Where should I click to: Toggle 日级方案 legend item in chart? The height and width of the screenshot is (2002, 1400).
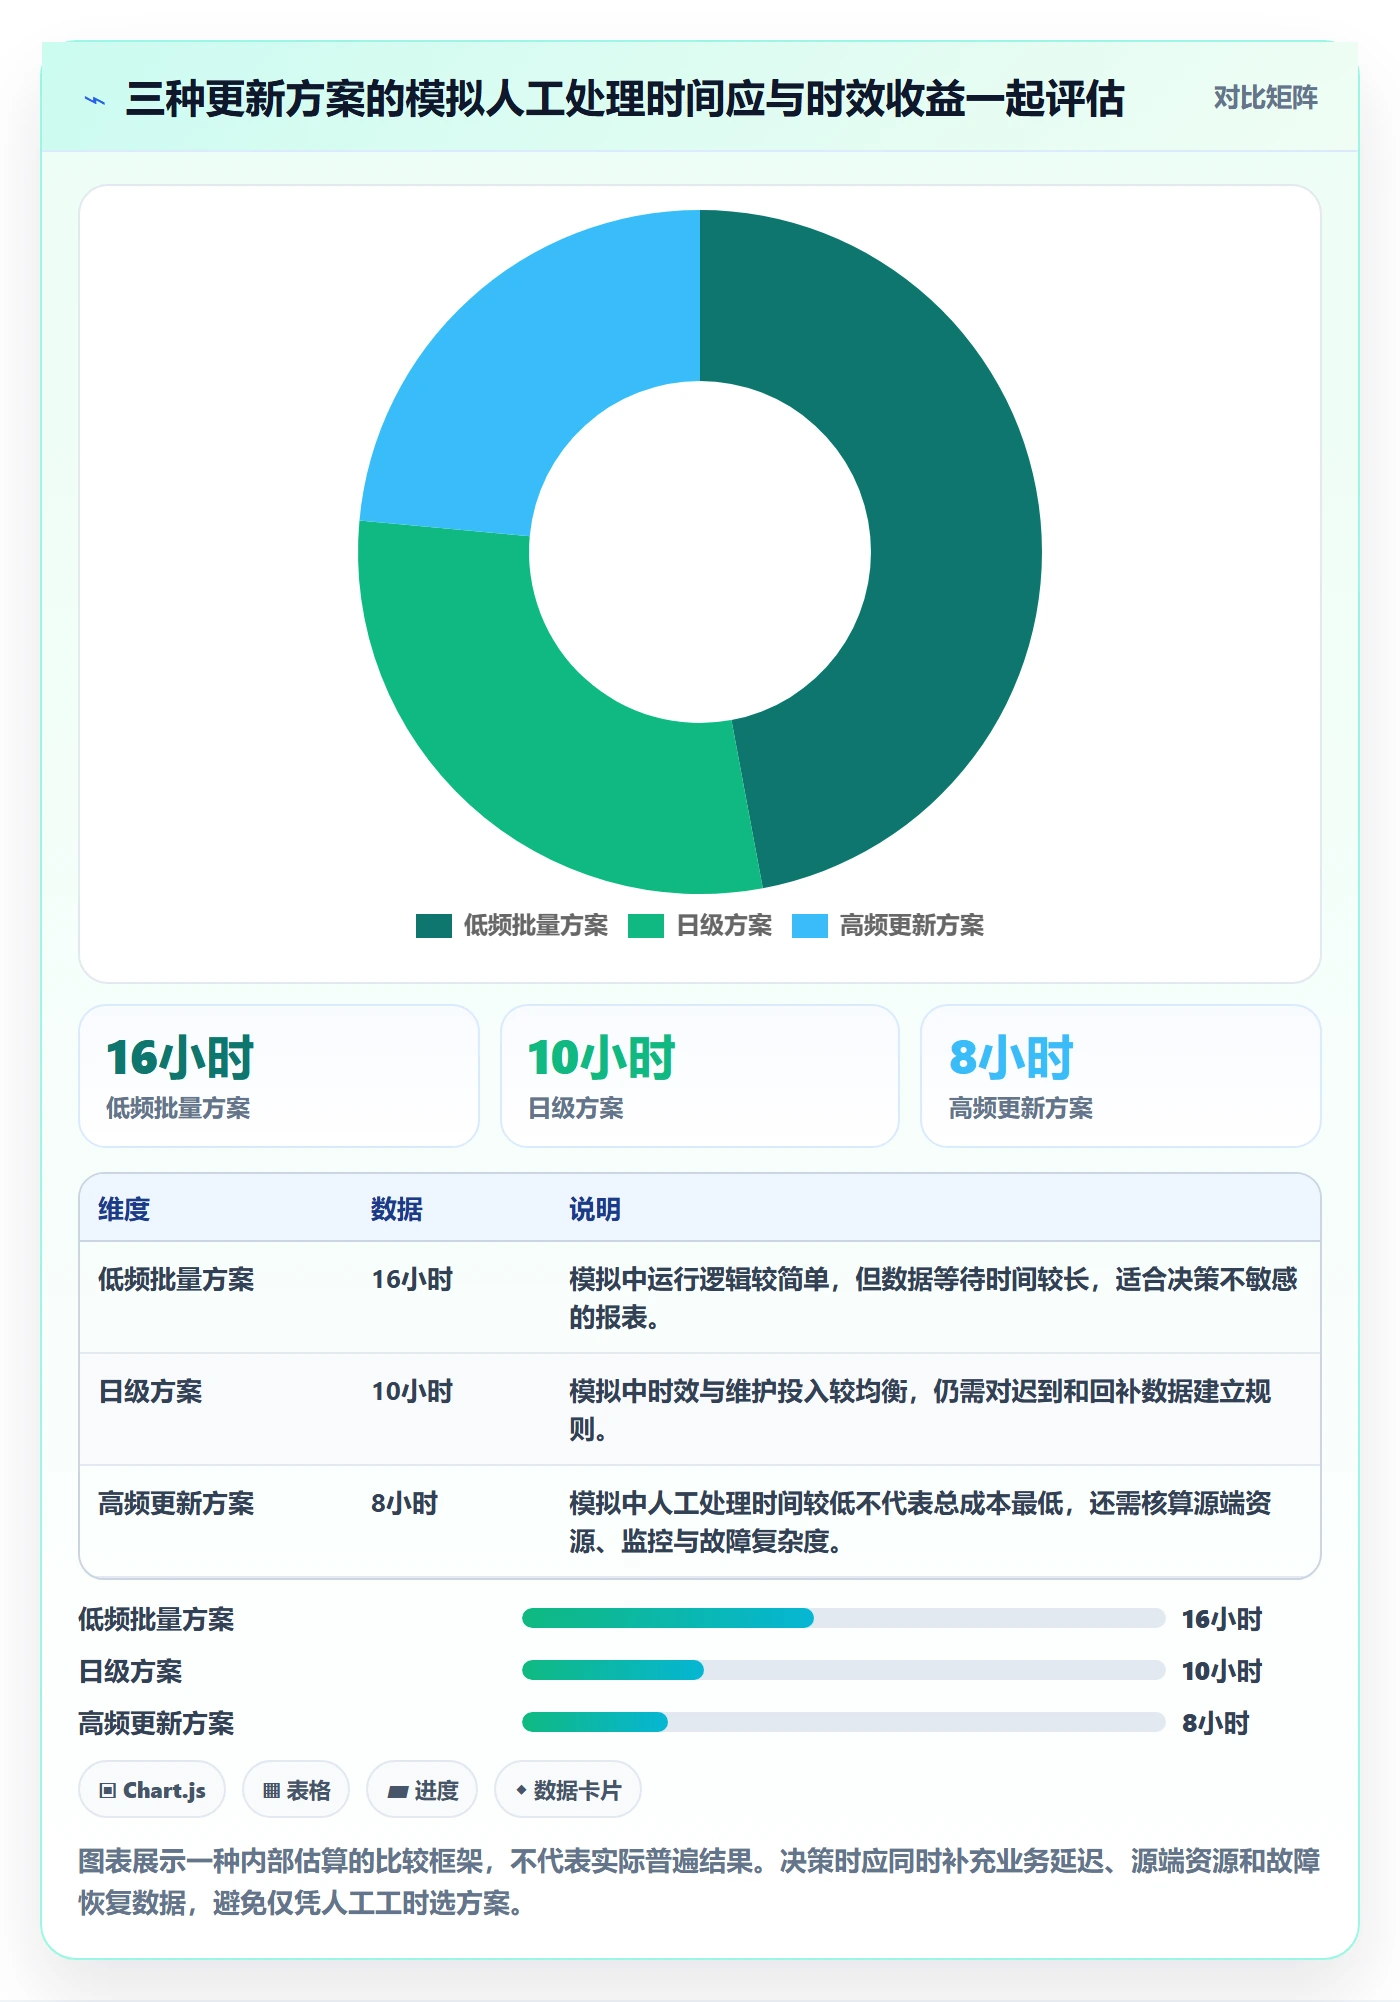[699, 926]
